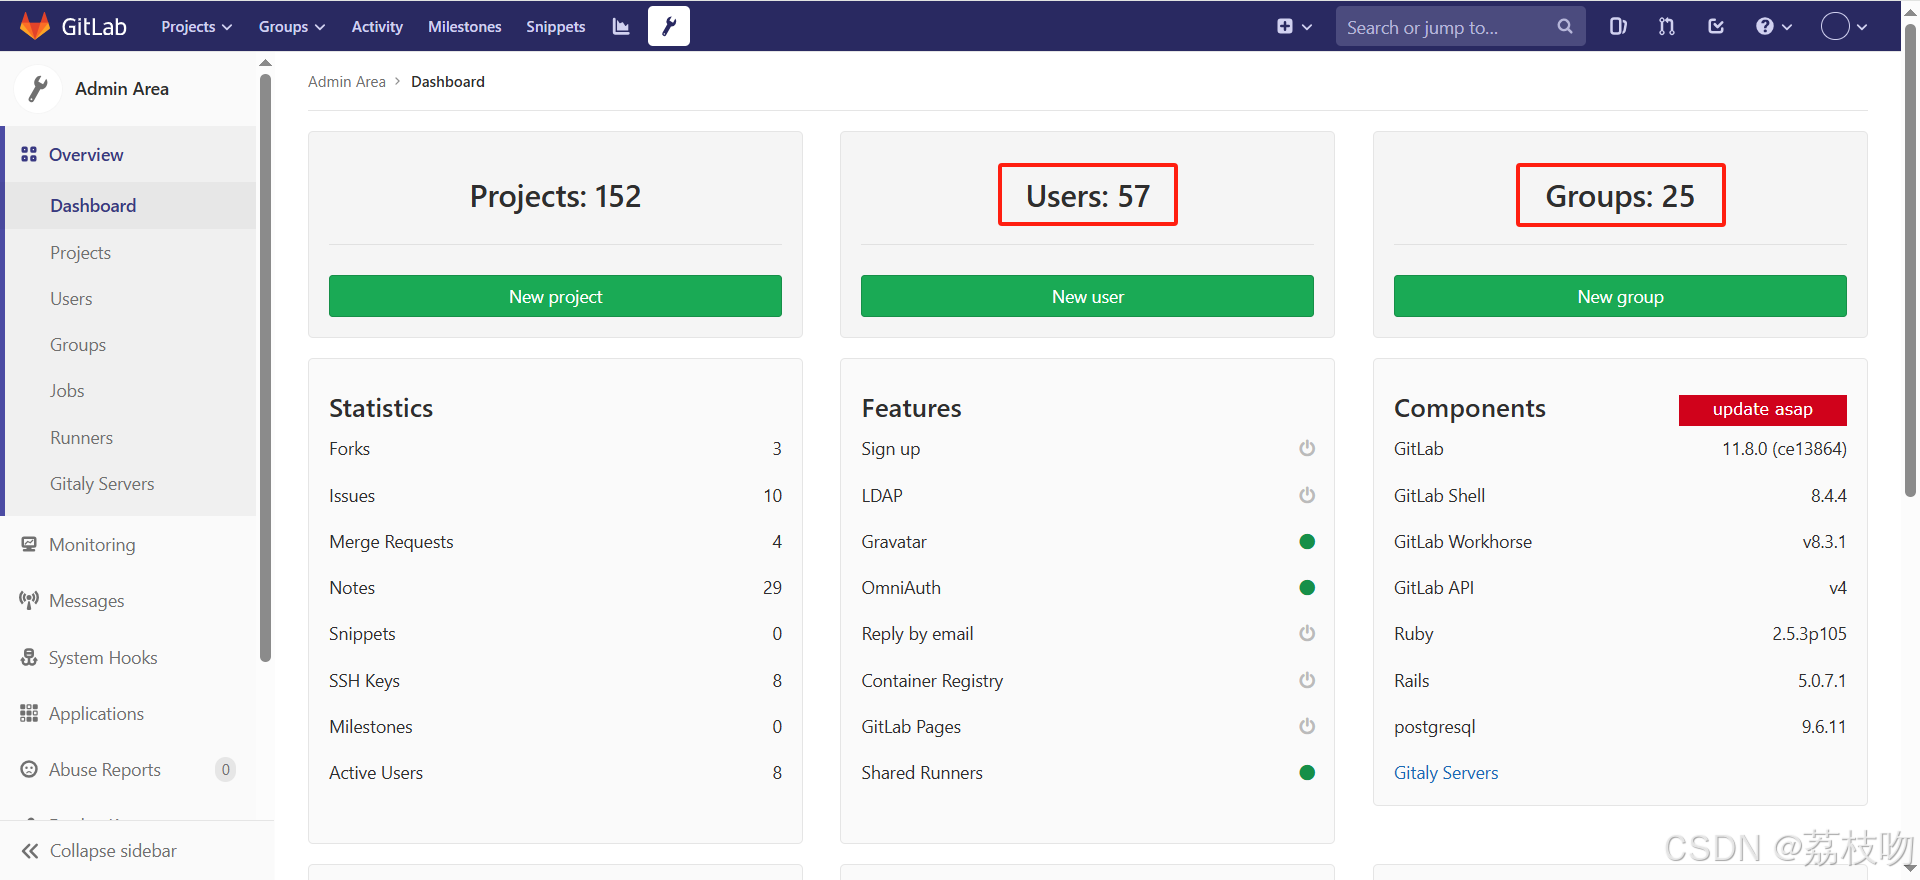Collapse the sidebar using the double-chevron
This screenshot has height=880, width=1920.
click(30, 851)
